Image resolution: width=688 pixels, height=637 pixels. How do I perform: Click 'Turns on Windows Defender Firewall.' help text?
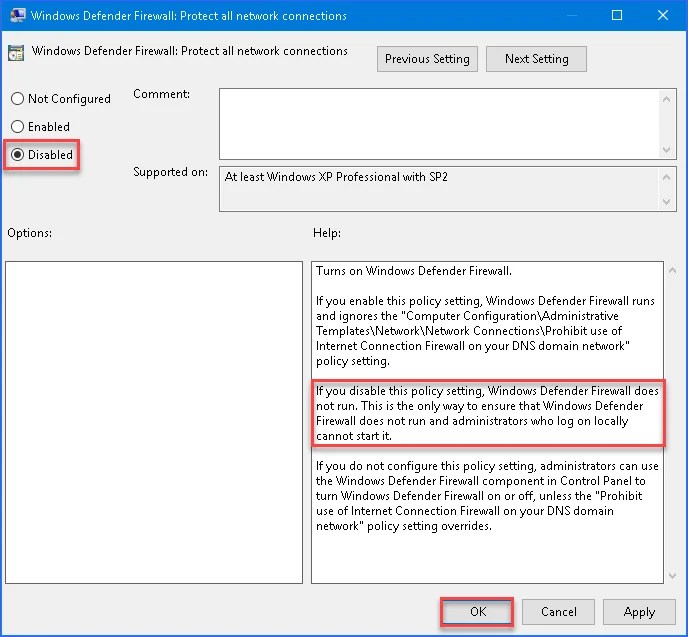pyautogui.click(x=414, y=271)
